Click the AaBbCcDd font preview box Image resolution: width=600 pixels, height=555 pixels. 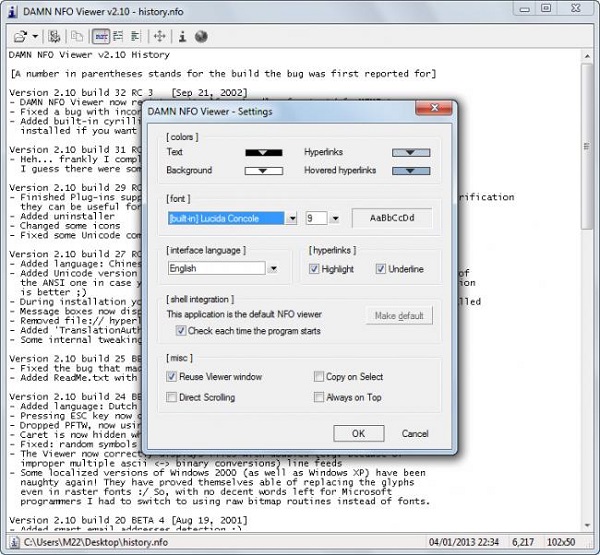[392, 218]
